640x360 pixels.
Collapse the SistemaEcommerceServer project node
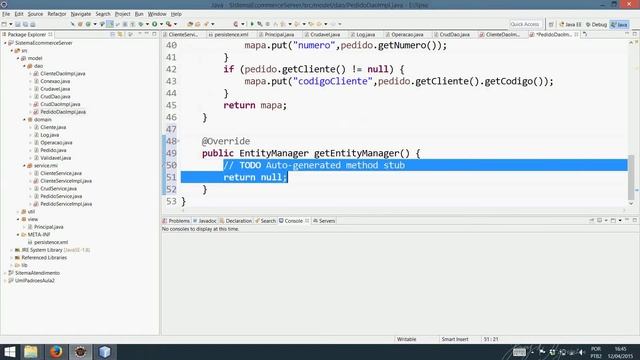[x=5, y=43]
